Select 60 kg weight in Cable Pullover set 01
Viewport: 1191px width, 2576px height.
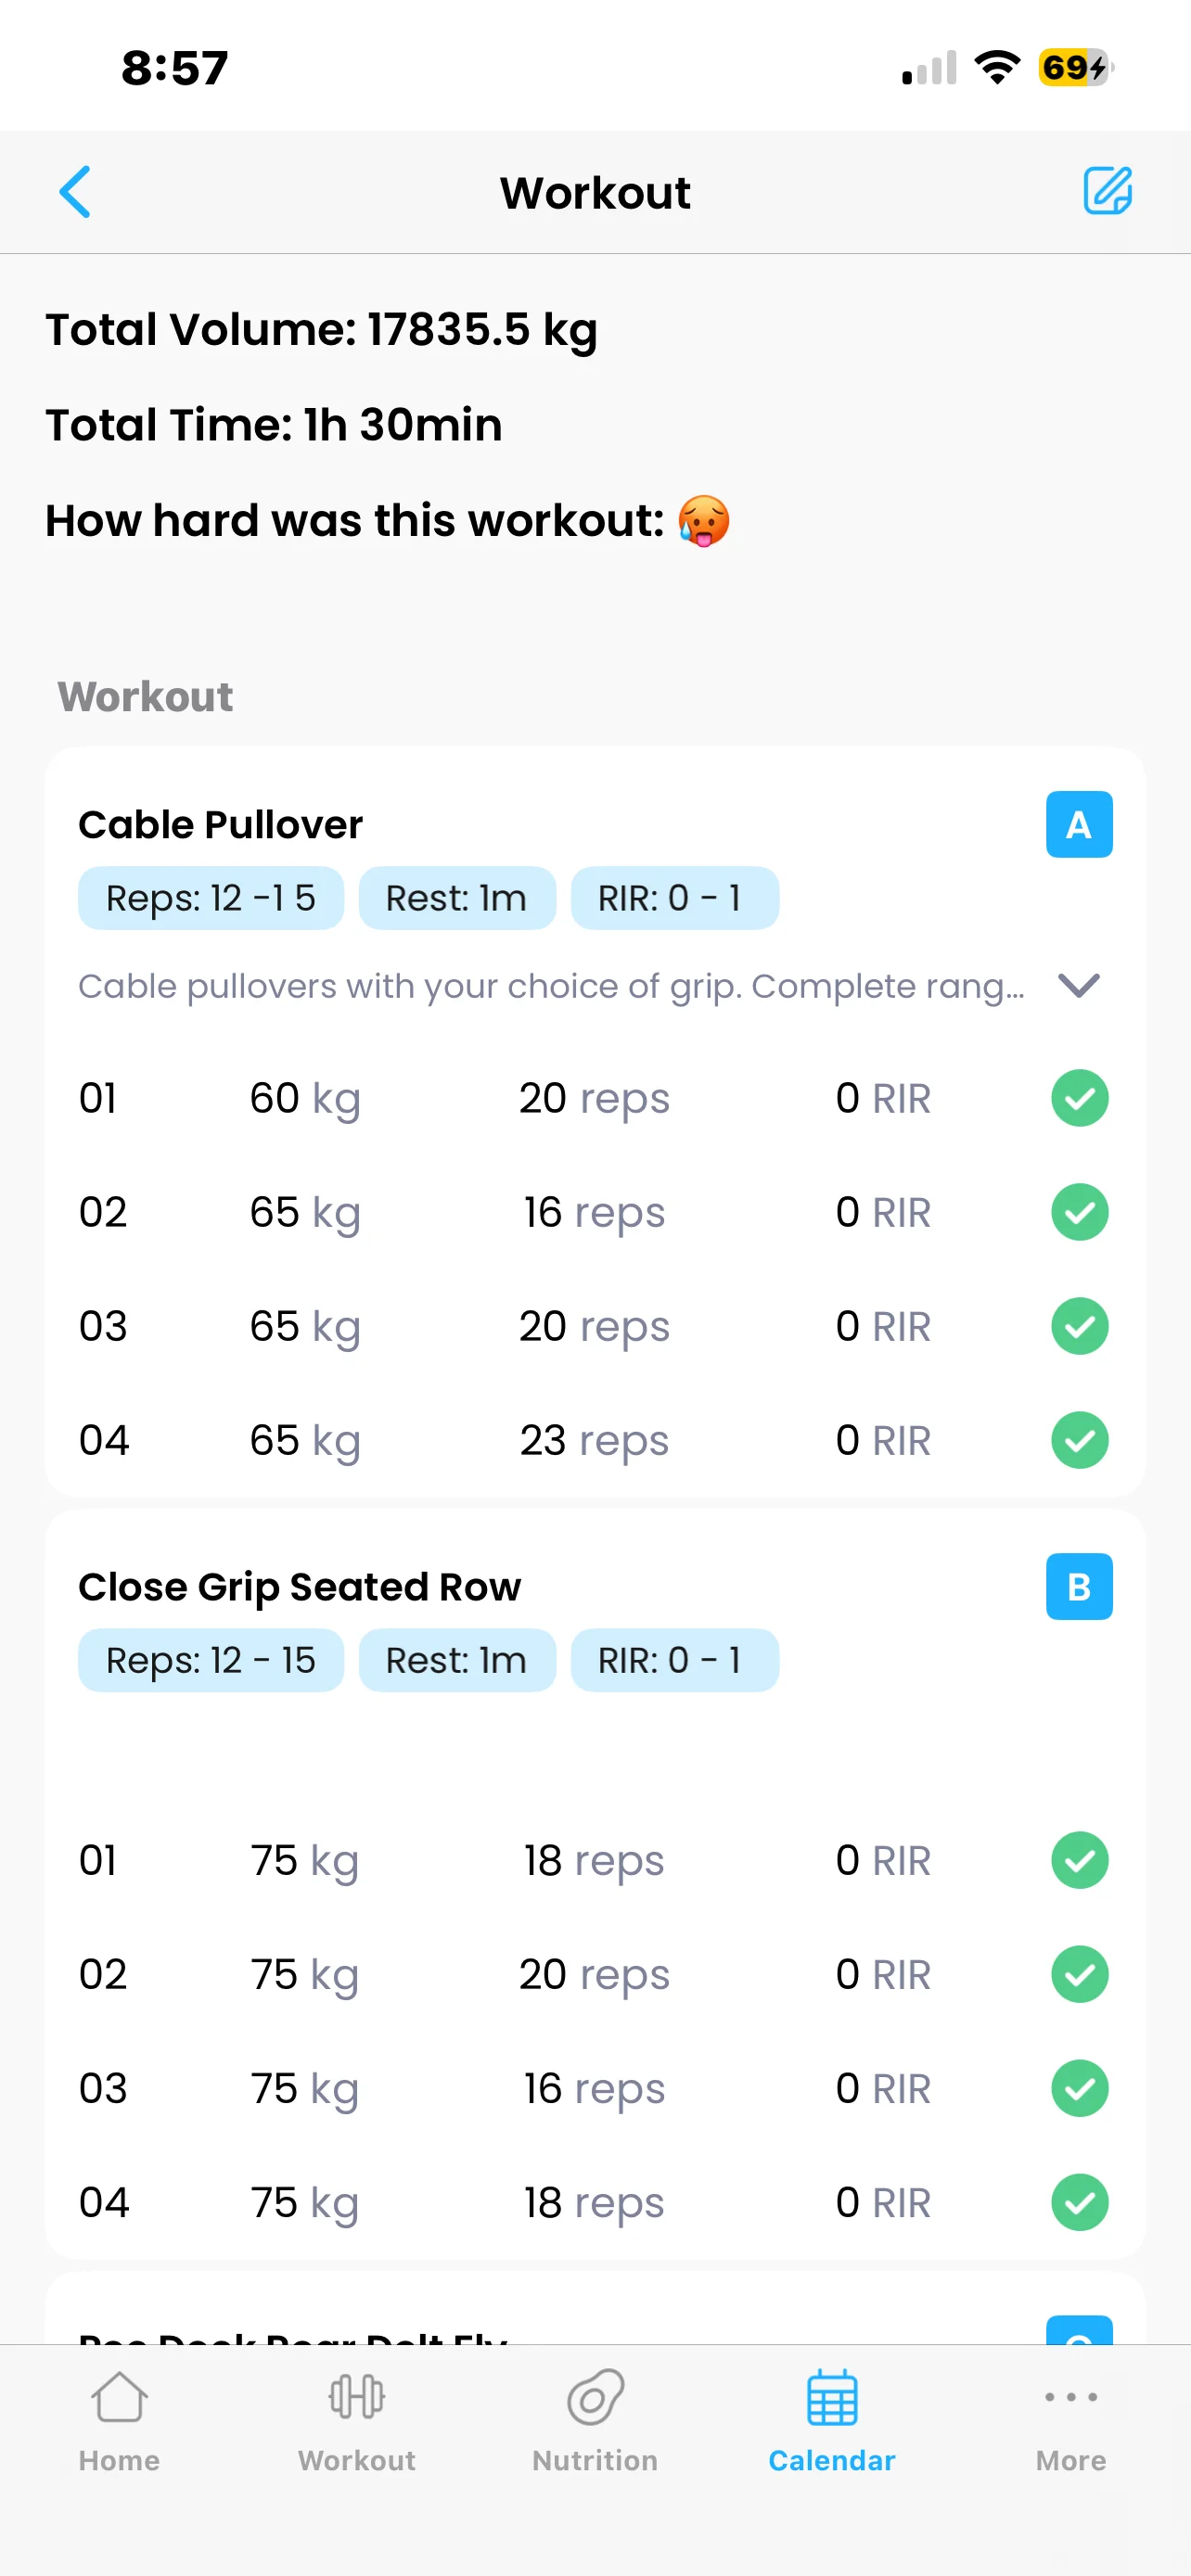pos(304,1098)
